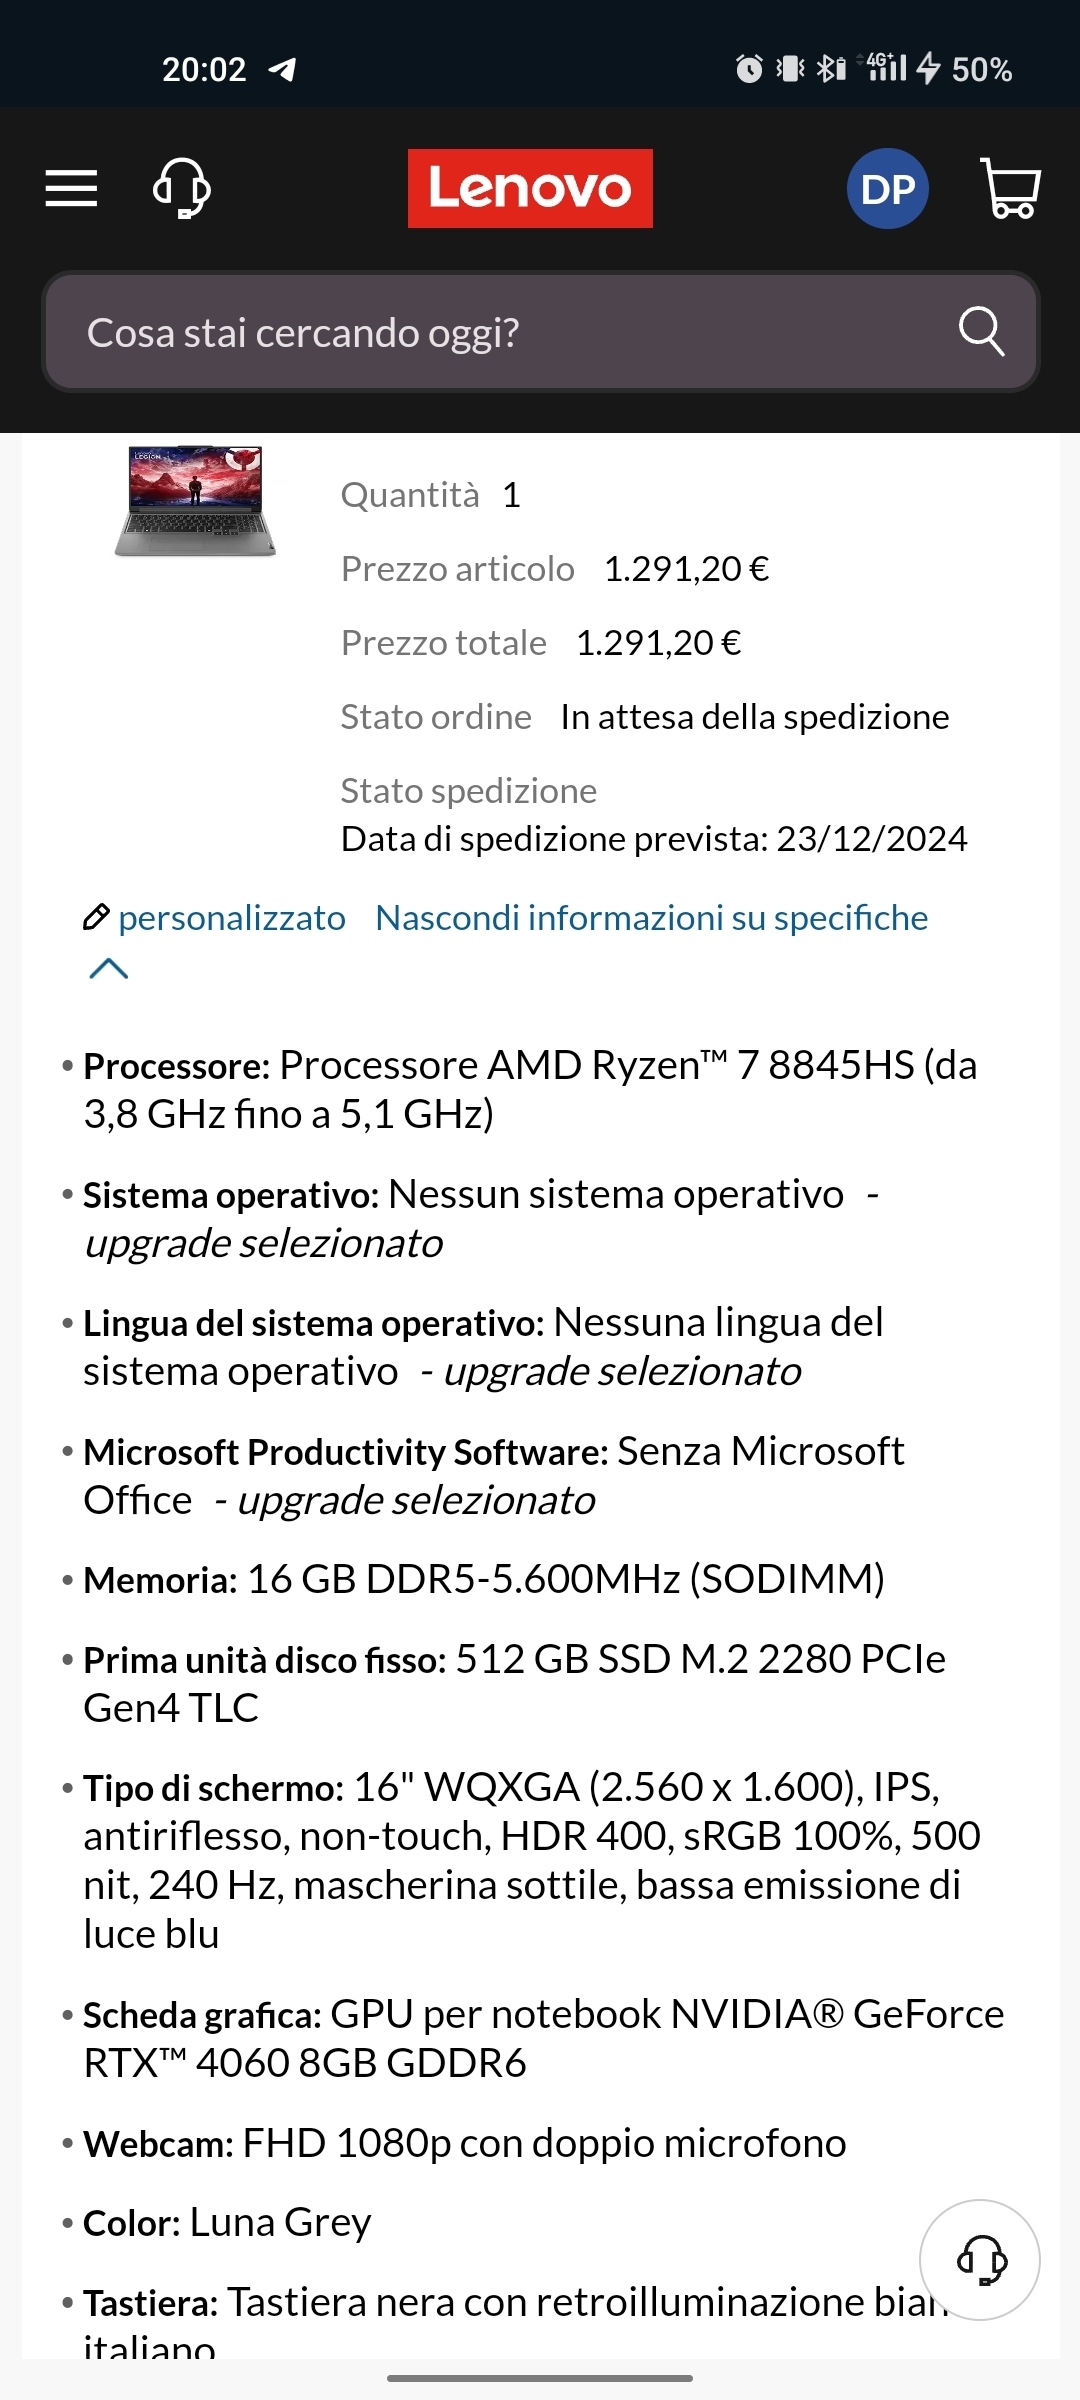Click 'Nascondi informazioni su specifiche' link
The image size is (1080, 2400).
(652, 918)
